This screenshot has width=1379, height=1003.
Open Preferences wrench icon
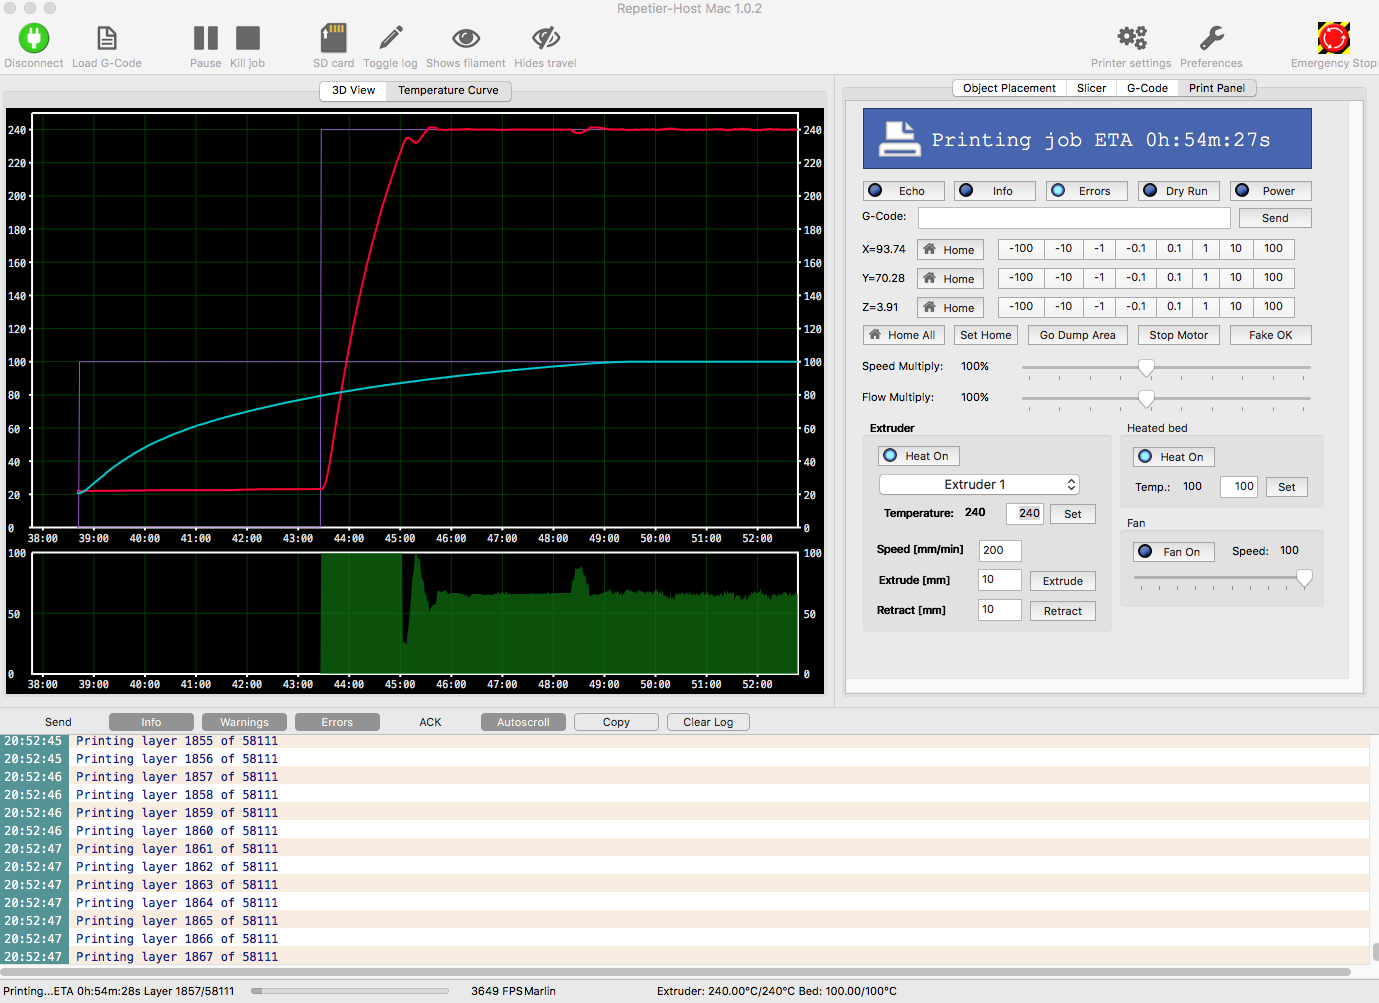click(1211, 39)
